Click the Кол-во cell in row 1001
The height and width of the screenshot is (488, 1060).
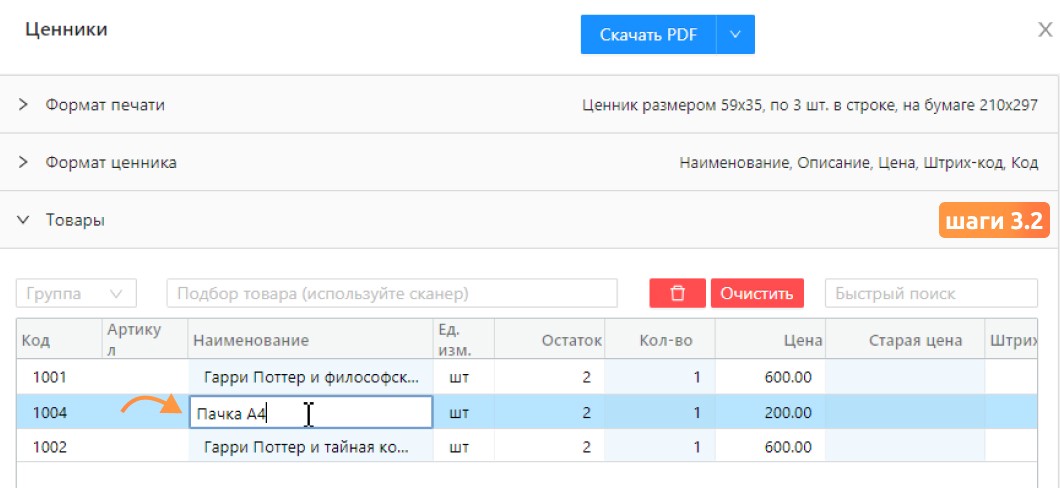tap(660, 377)
